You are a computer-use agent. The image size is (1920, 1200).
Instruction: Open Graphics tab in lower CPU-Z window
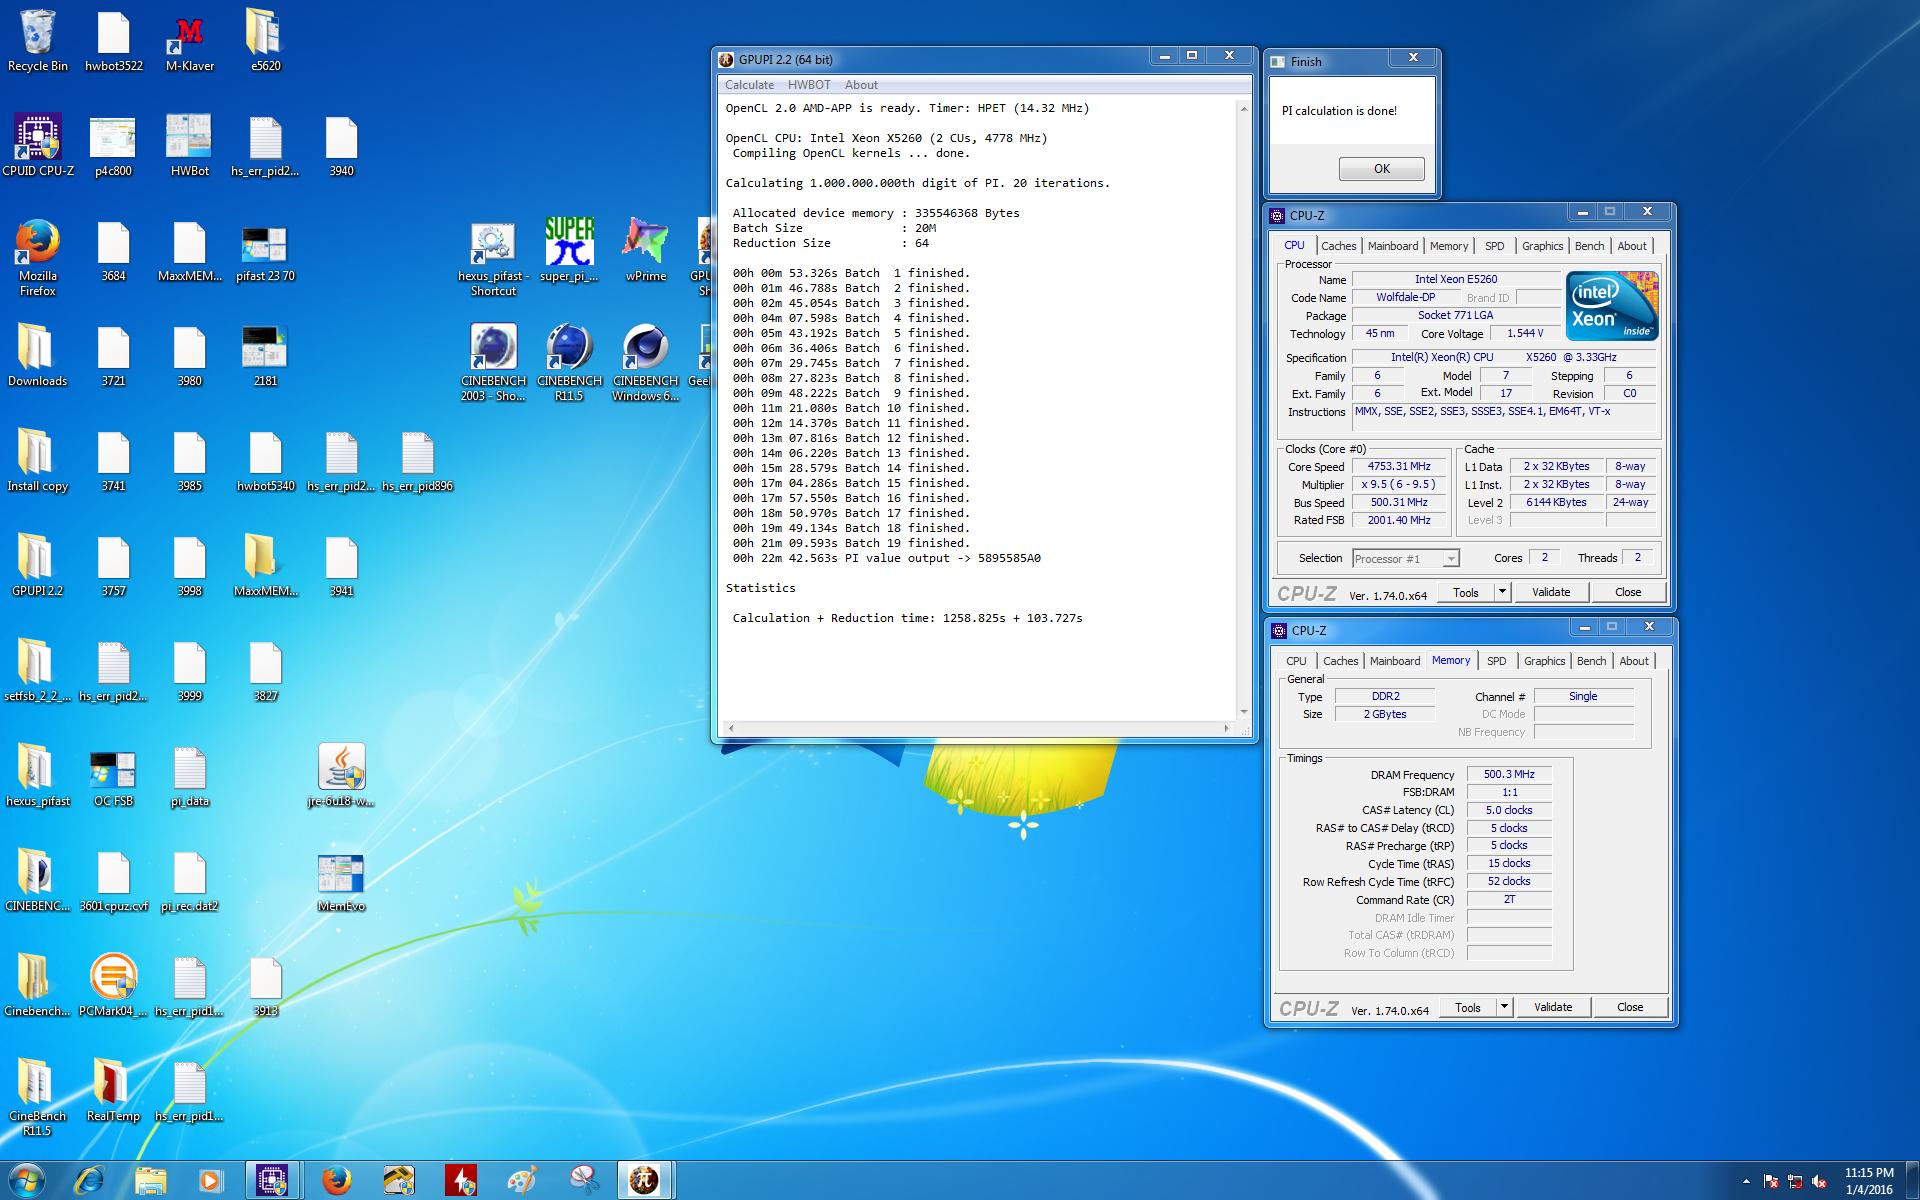click(1544, 661)
